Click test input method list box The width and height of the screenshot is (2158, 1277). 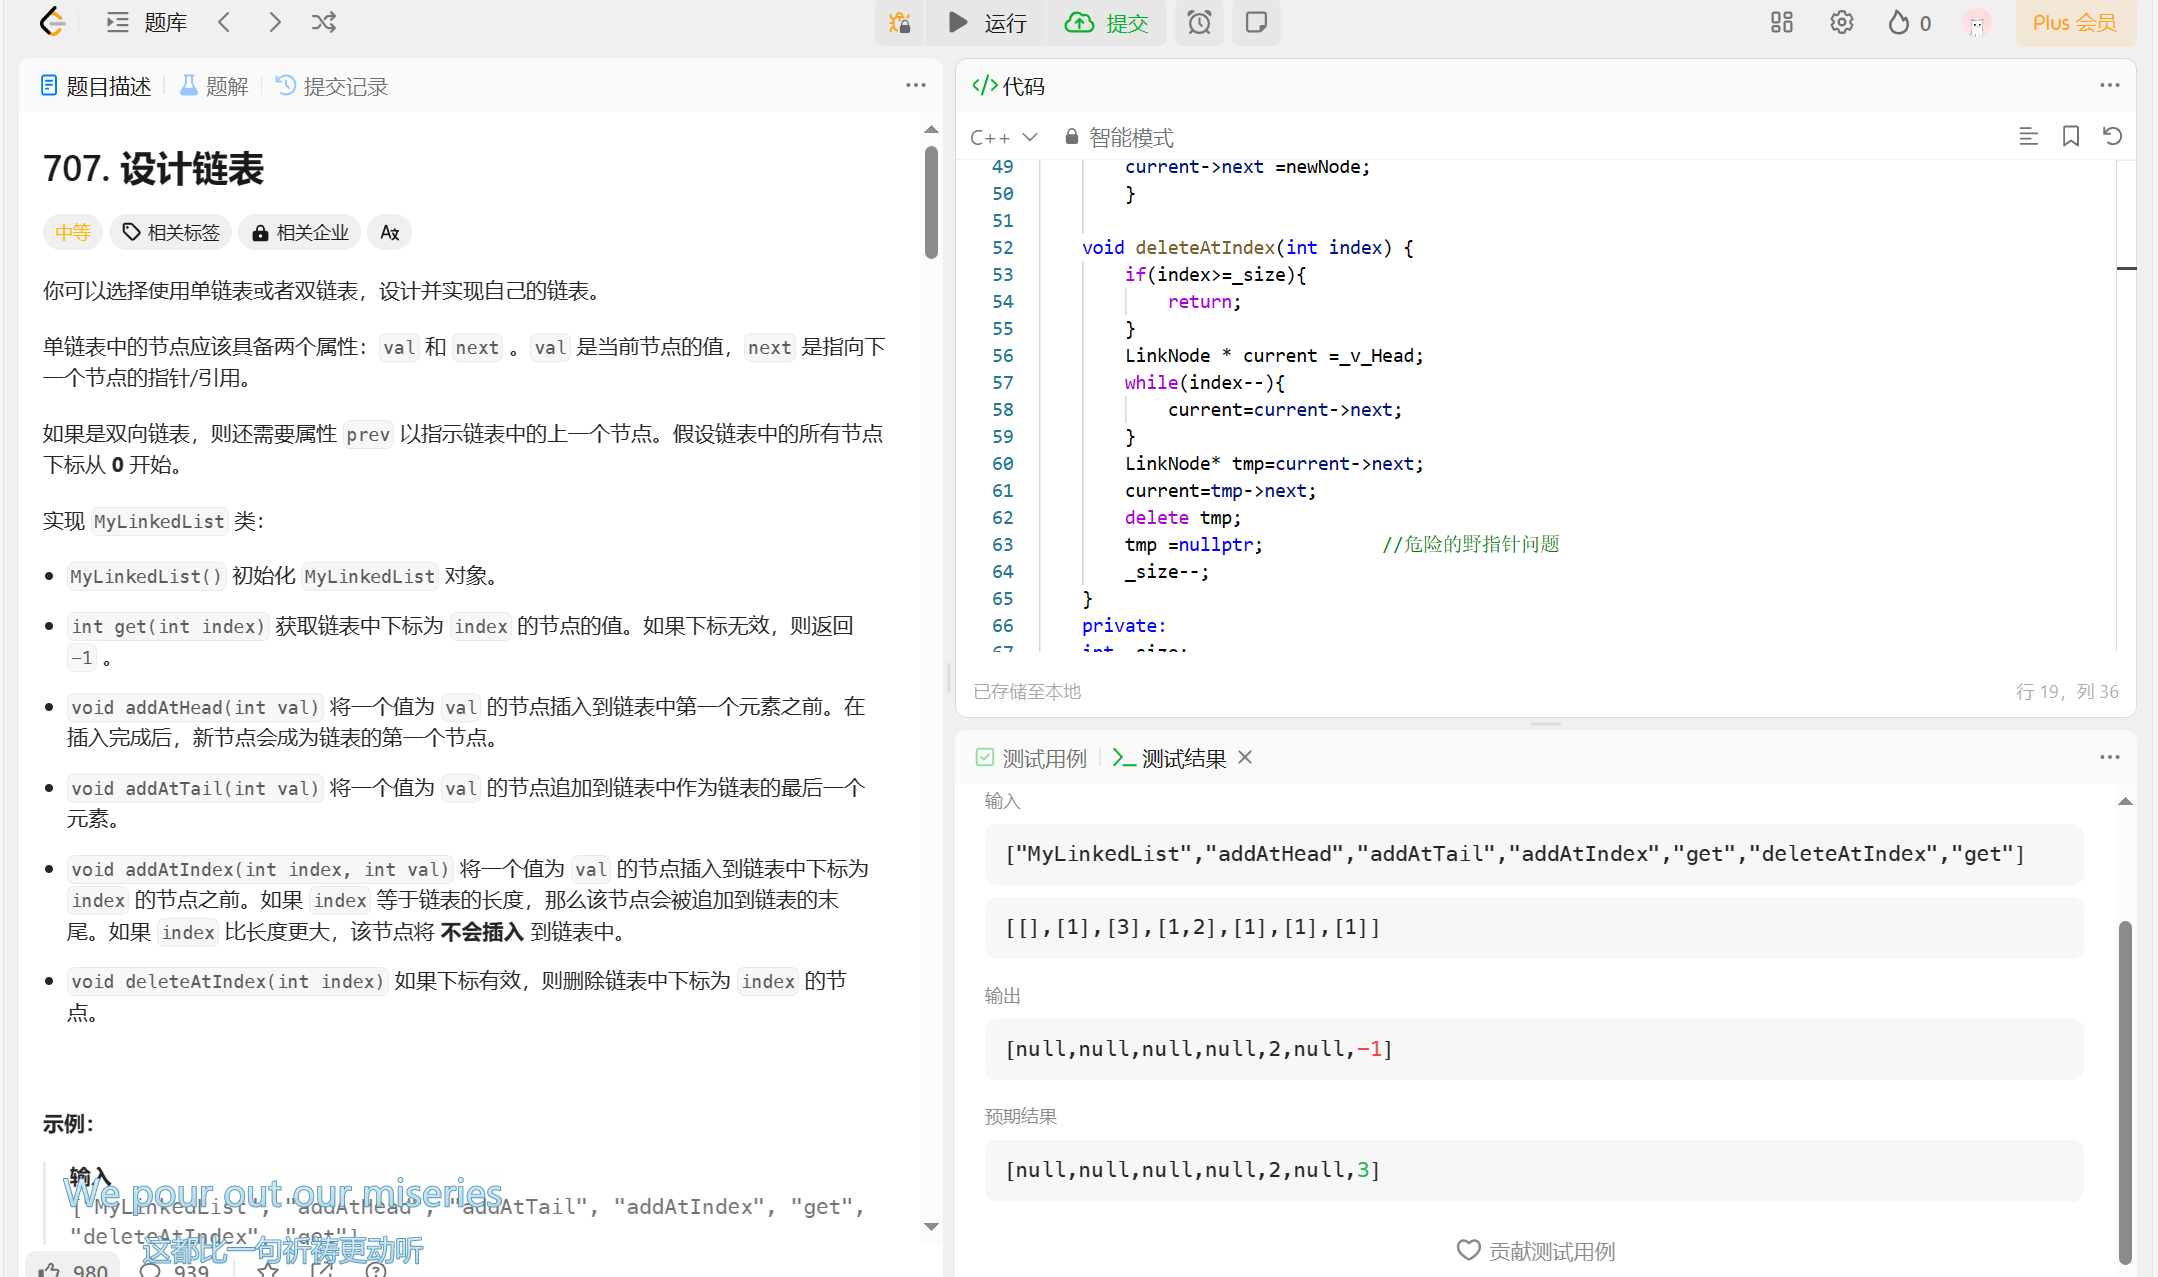pos(1534,854)
